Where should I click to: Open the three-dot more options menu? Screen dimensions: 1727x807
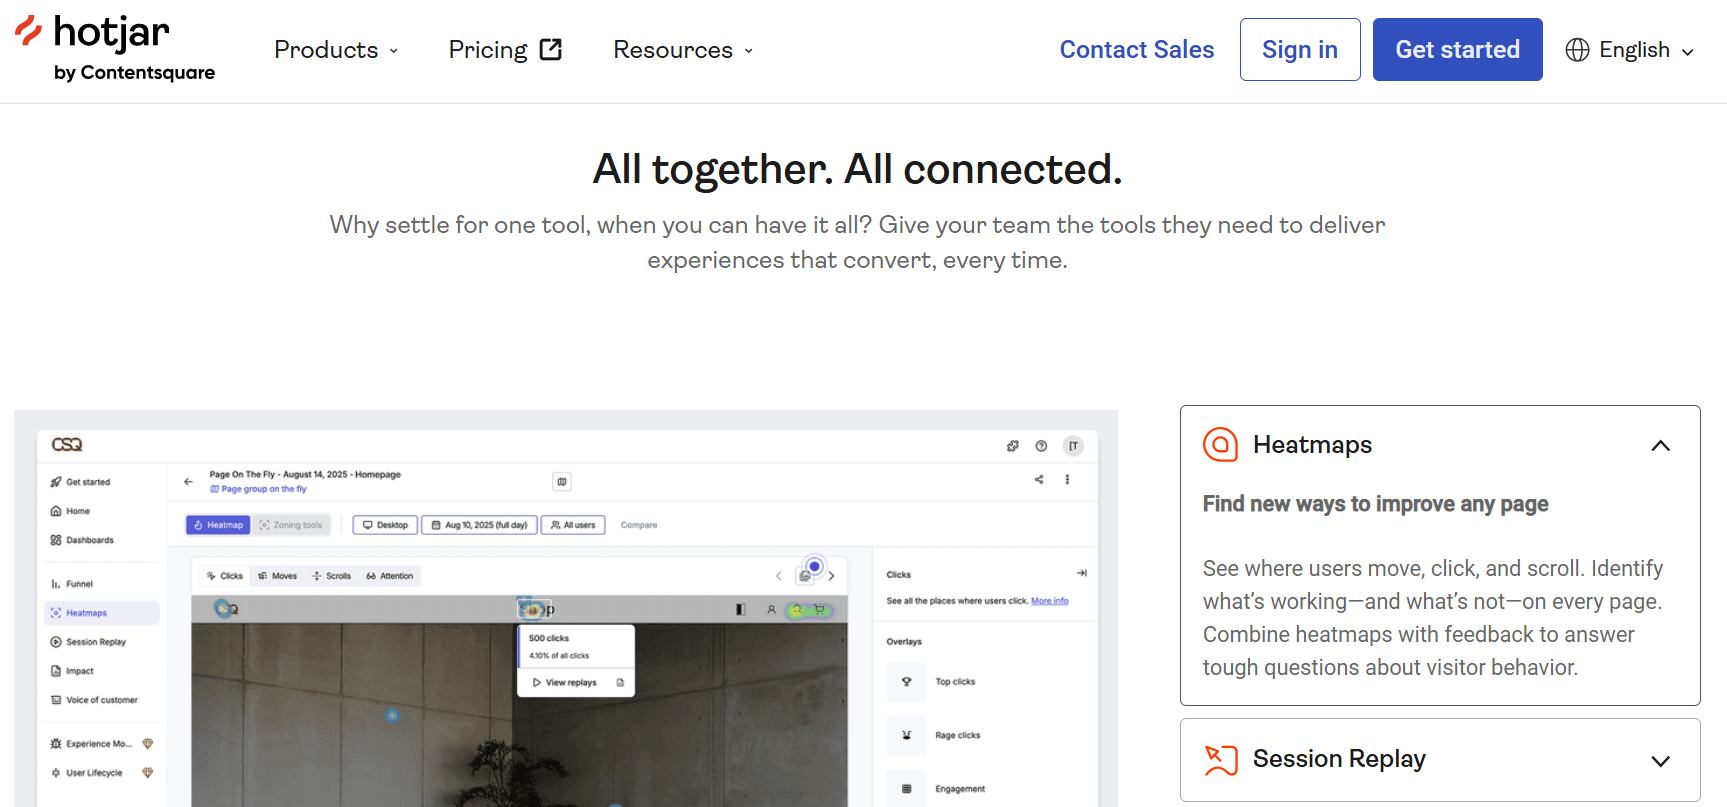[x=1067, y=479]
